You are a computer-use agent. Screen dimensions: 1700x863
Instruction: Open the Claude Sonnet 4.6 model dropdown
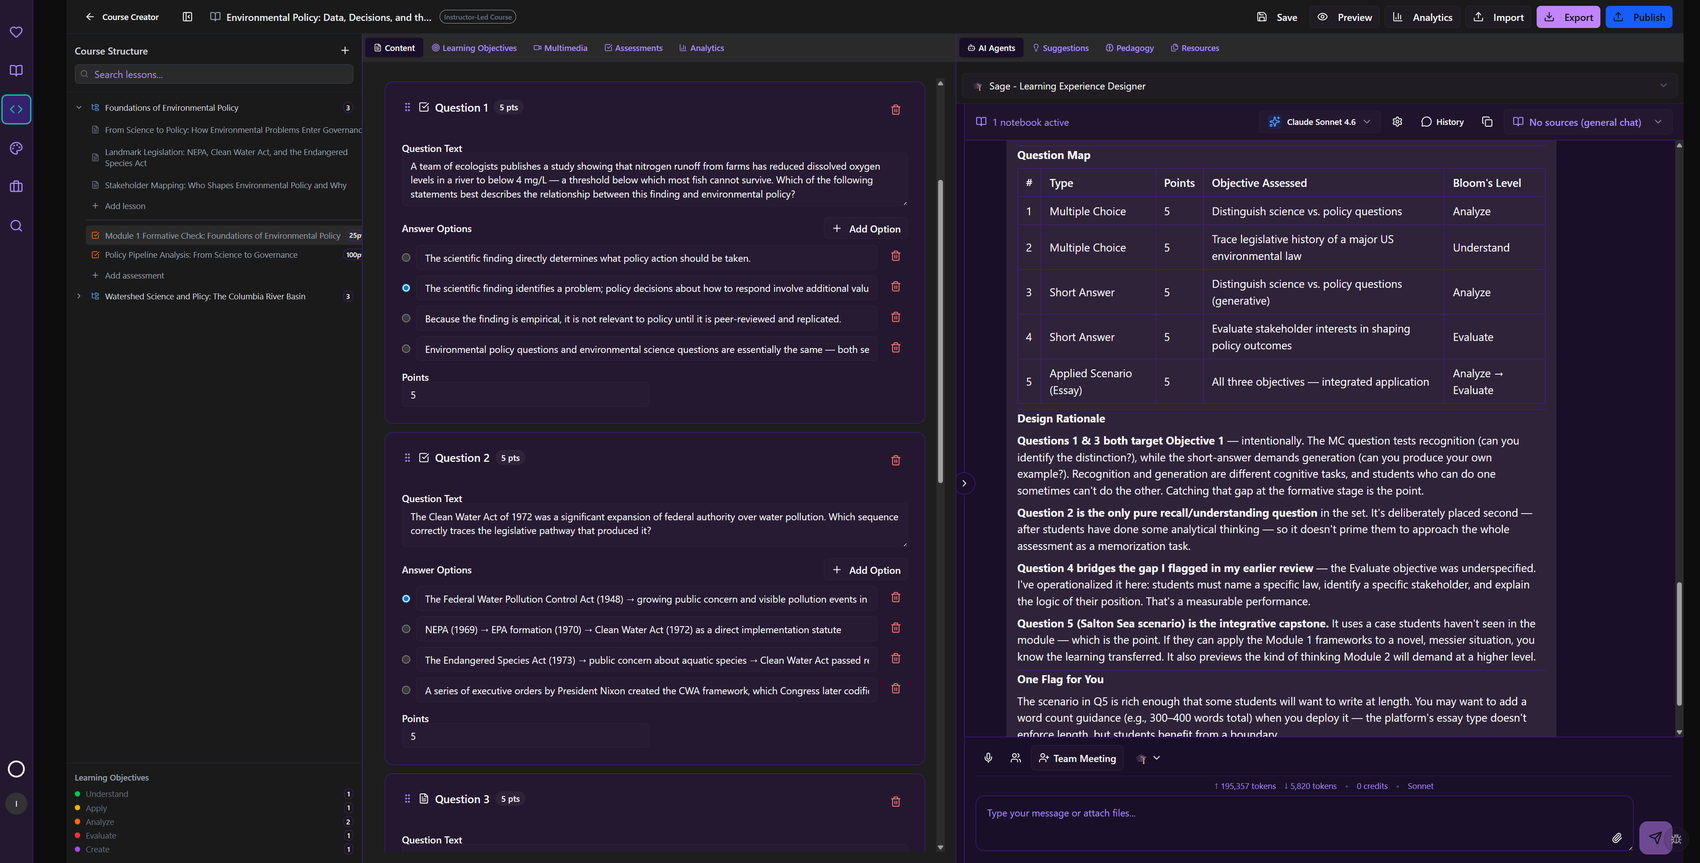click(x=1319, y=122)
